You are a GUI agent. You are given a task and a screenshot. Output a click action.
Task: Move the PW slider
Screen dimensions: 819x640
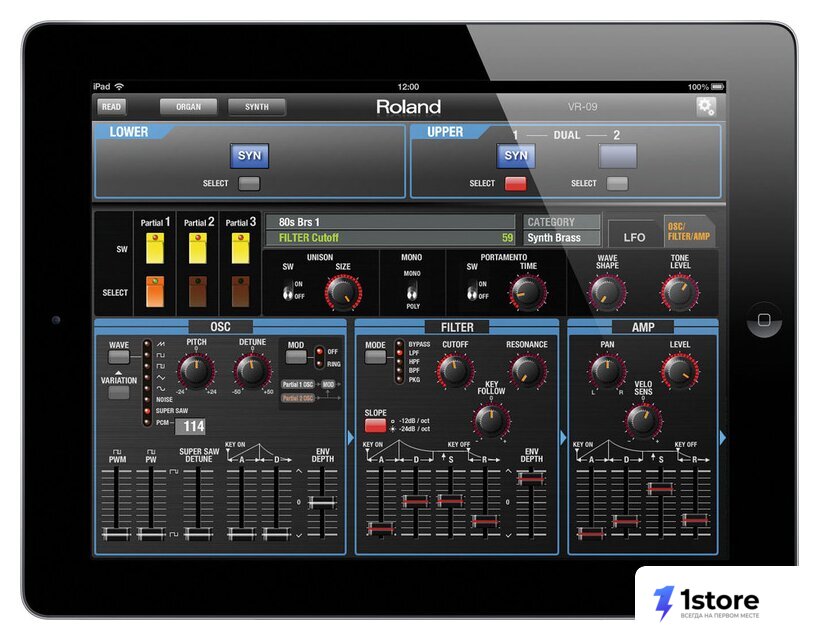pyautogui.click(x=151, y=533)
